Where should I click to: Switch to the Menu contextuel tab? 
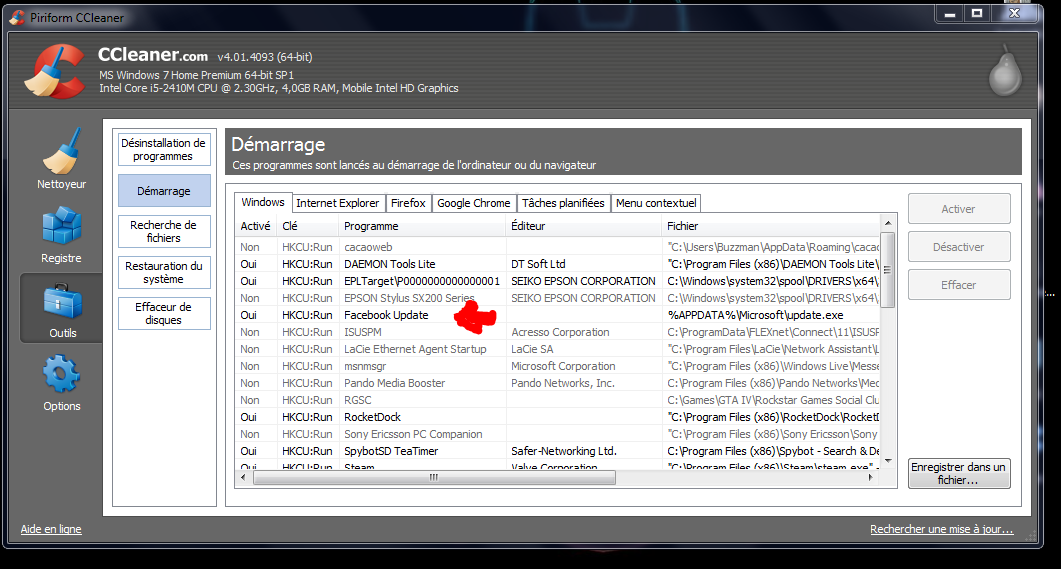[656, 203]
